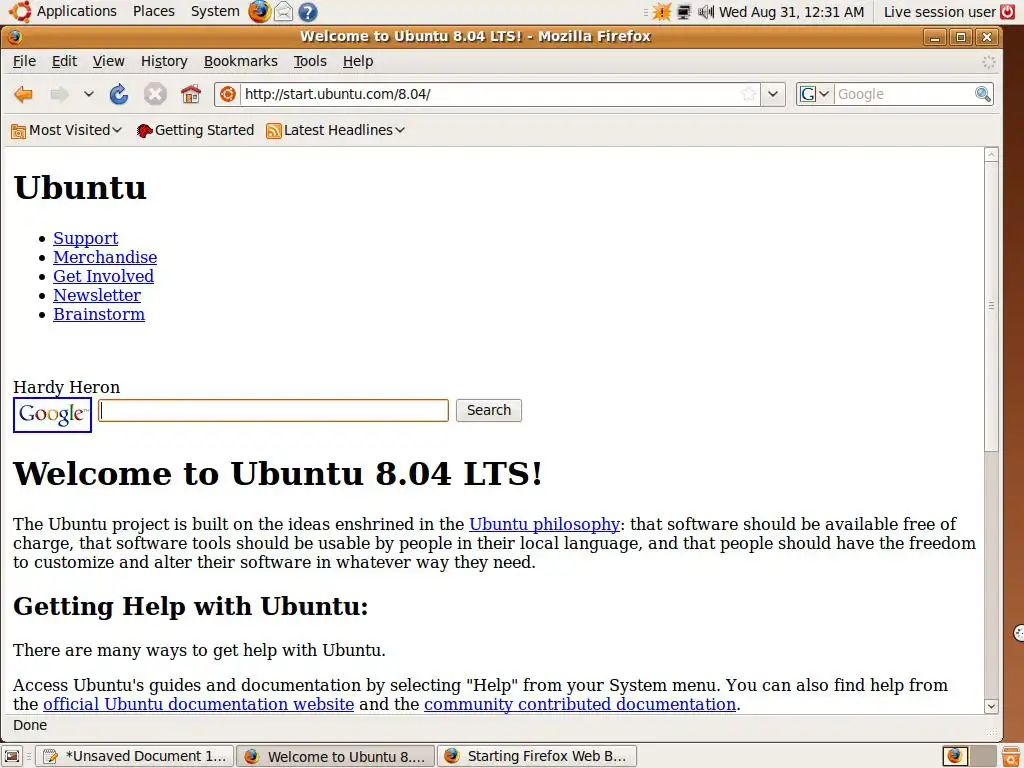The width and height of the screenshot is (1024, 768).
Task: Click the update notification starburst icon
Action: [662, 12]
